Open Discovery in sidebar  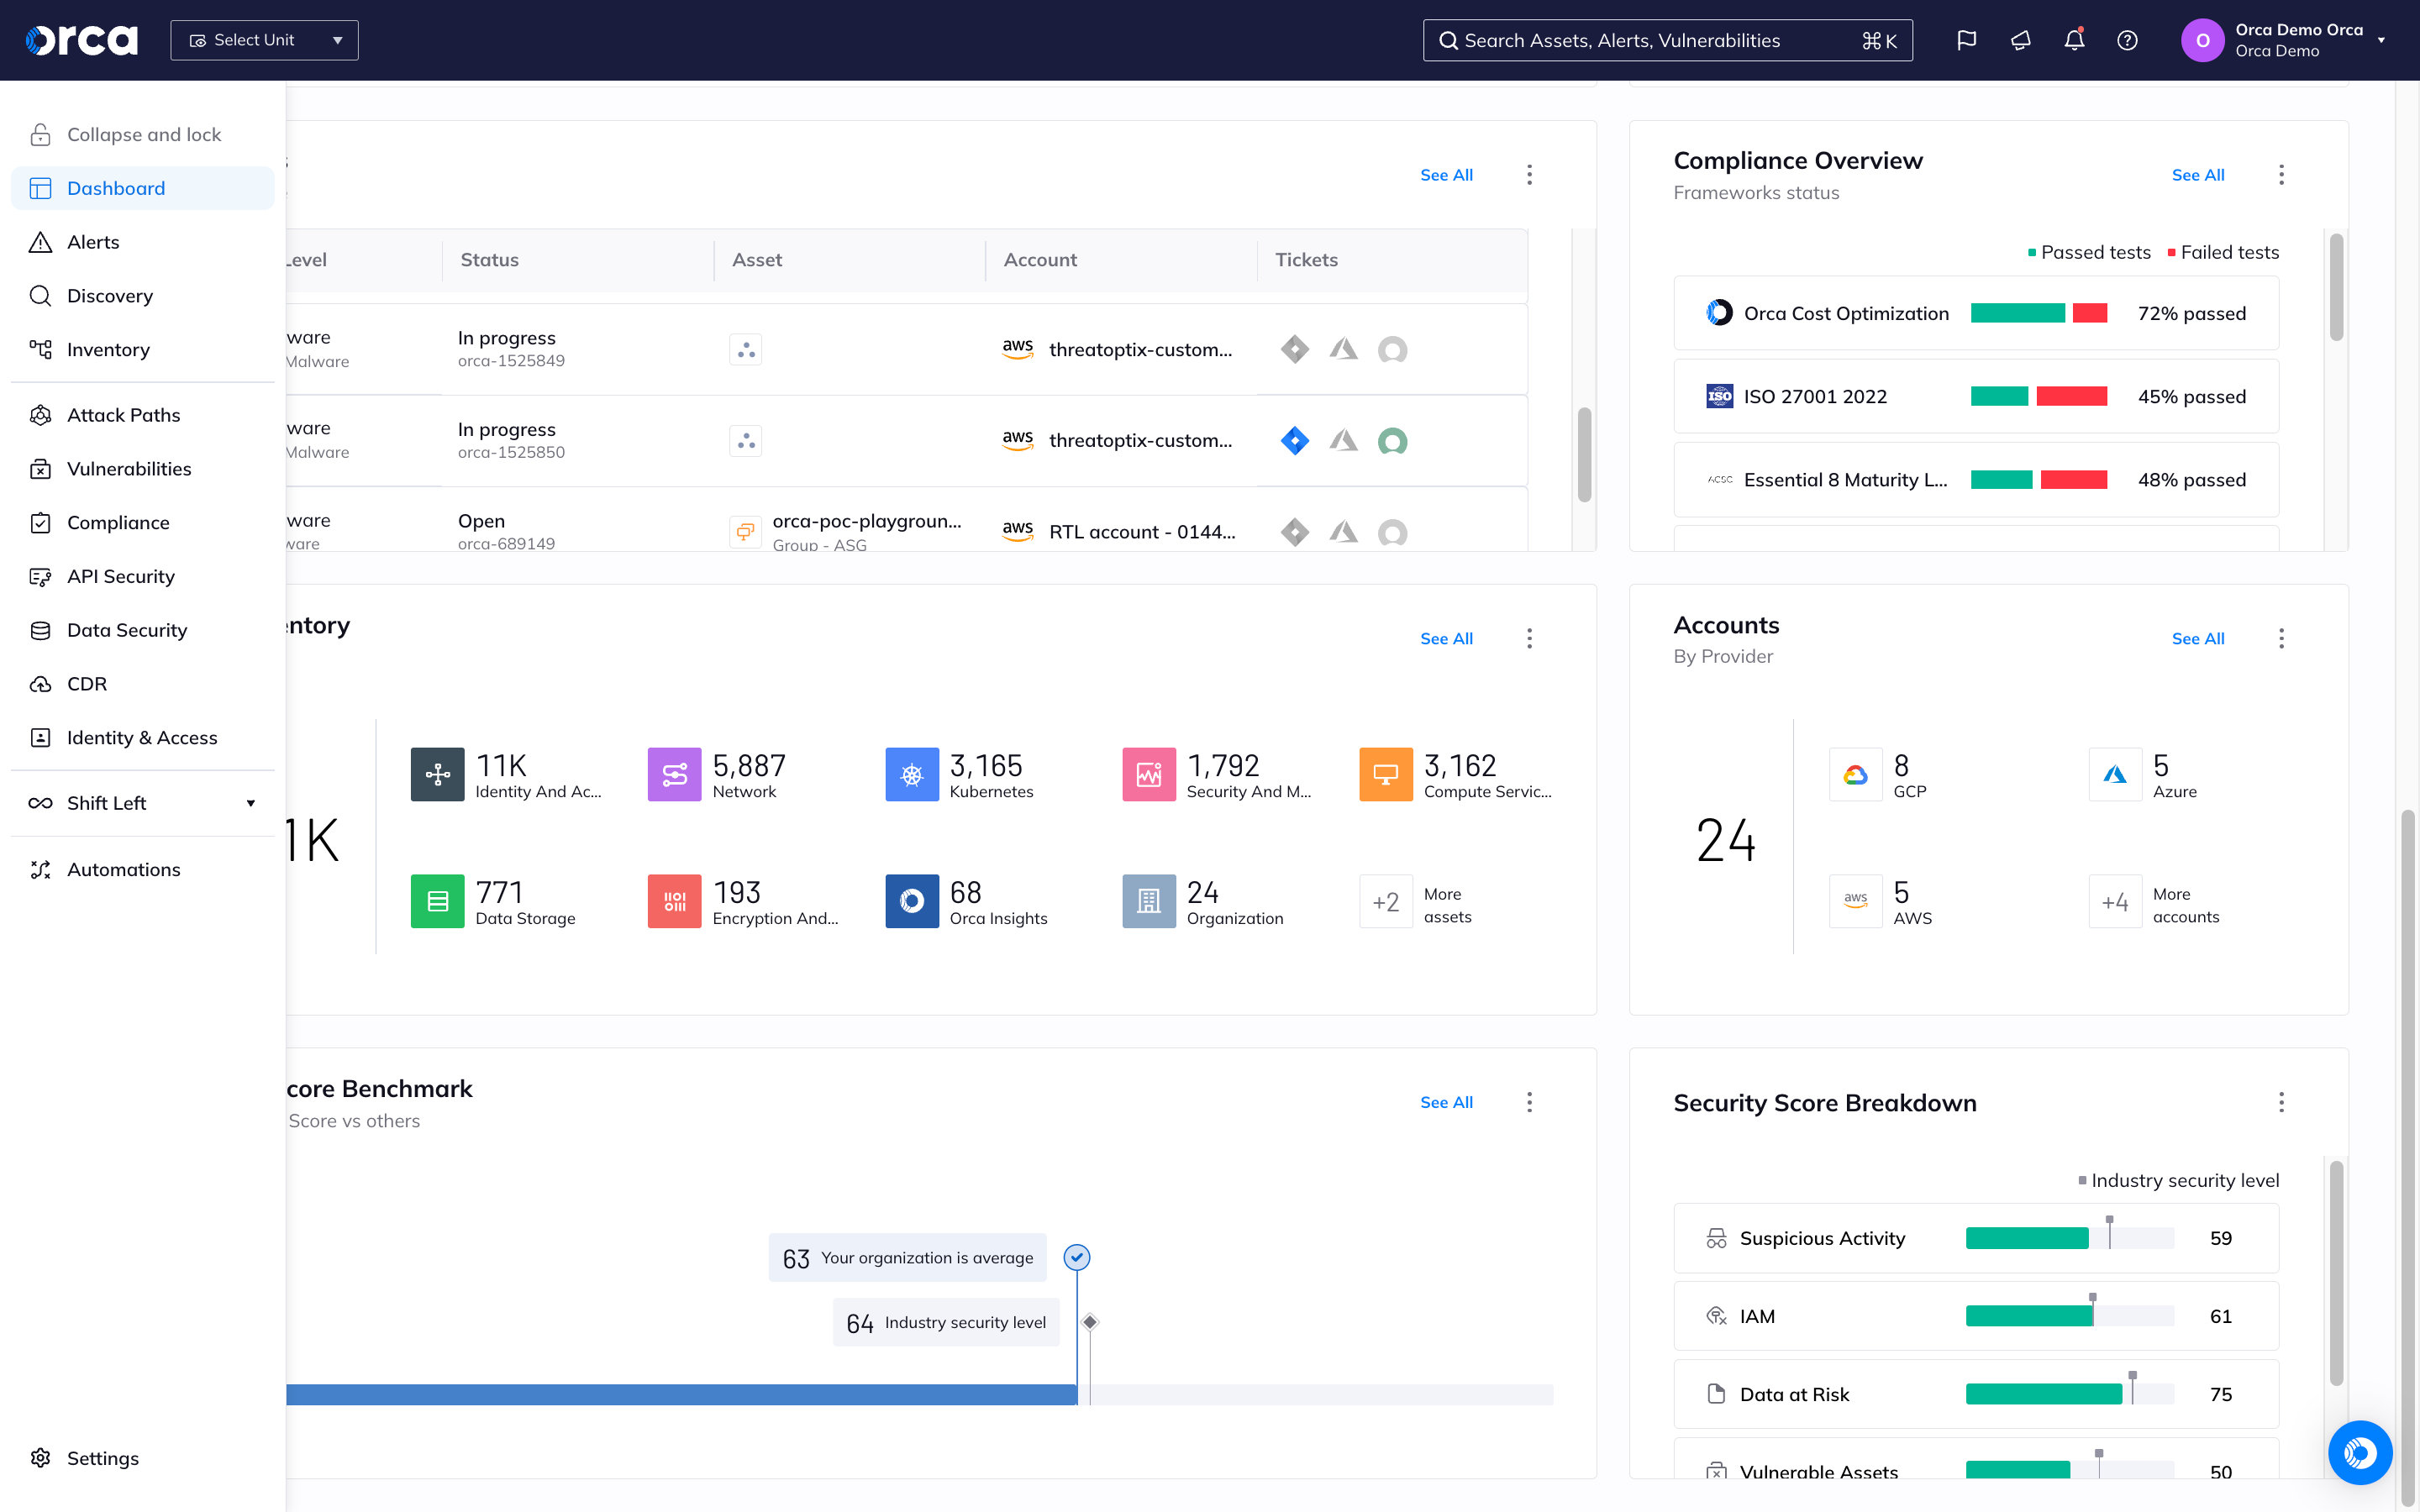coord(142,296)
